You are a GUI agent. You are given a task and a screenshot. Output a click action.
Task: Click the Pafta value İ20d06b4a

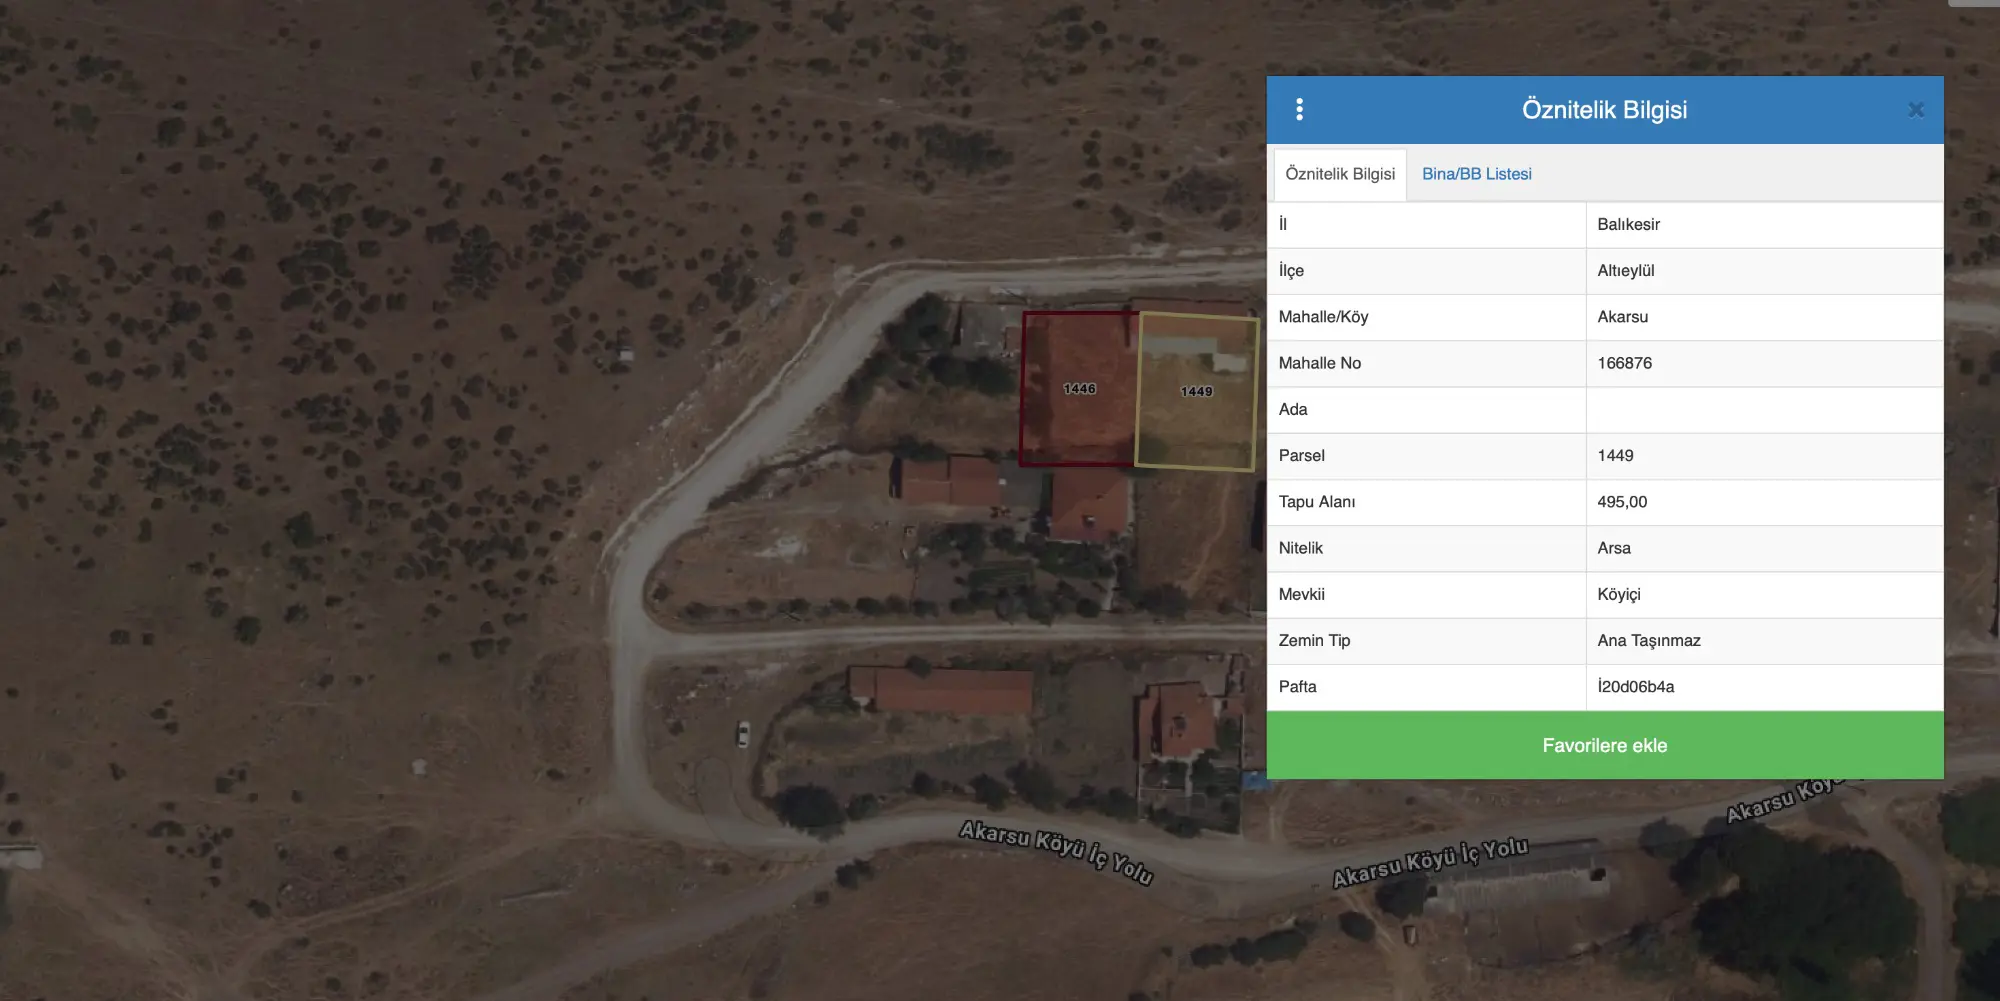pyautogui.click(x=1635, y=686)
